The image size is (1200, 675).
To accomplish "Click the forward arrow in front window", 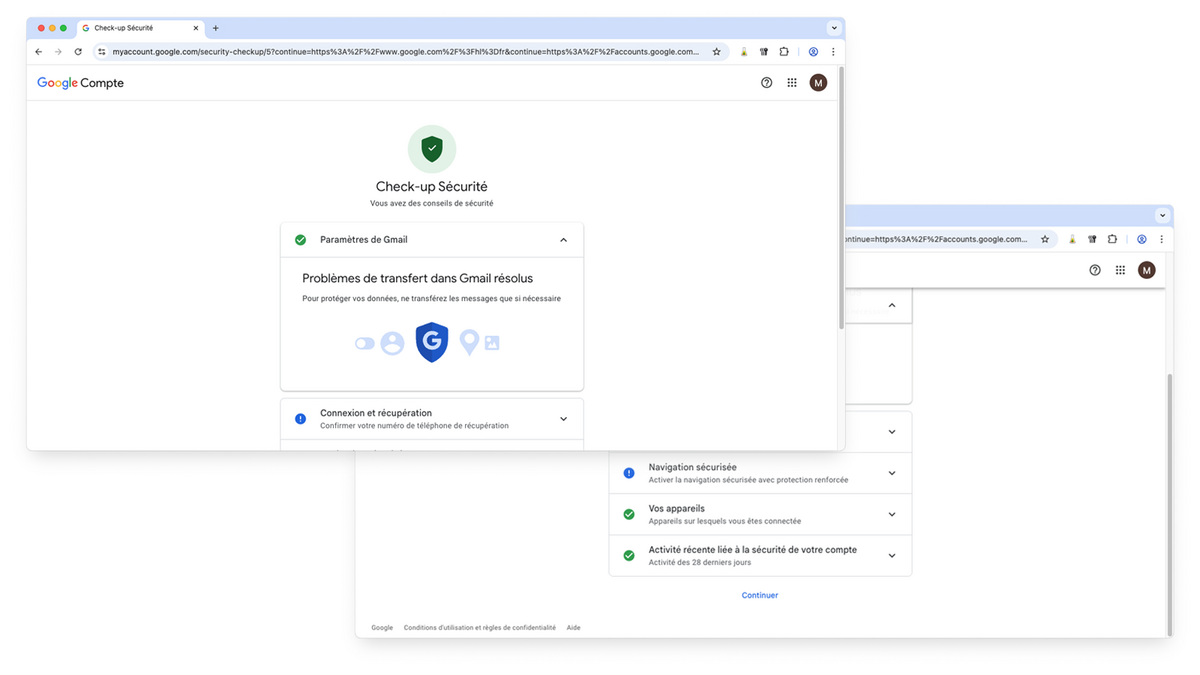I will tap(58, 52).
